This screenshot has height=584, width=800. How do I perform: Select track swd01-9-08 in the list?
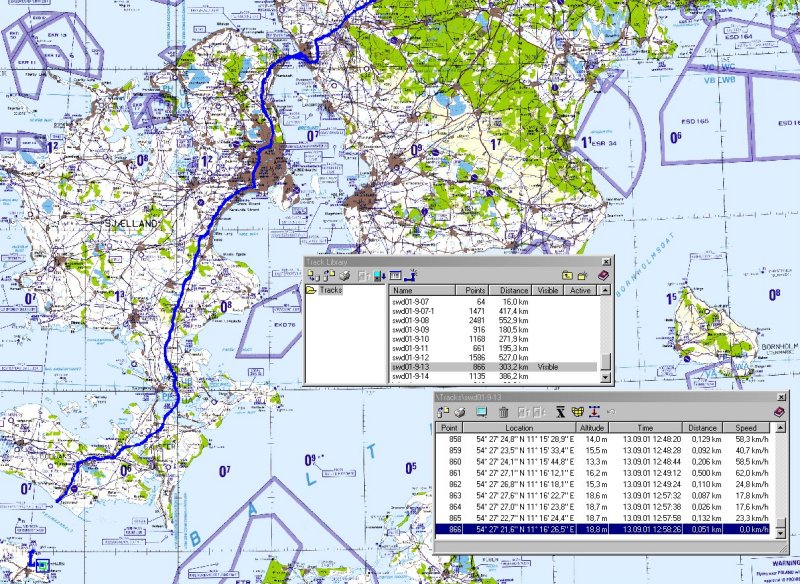tap(410, 318)
